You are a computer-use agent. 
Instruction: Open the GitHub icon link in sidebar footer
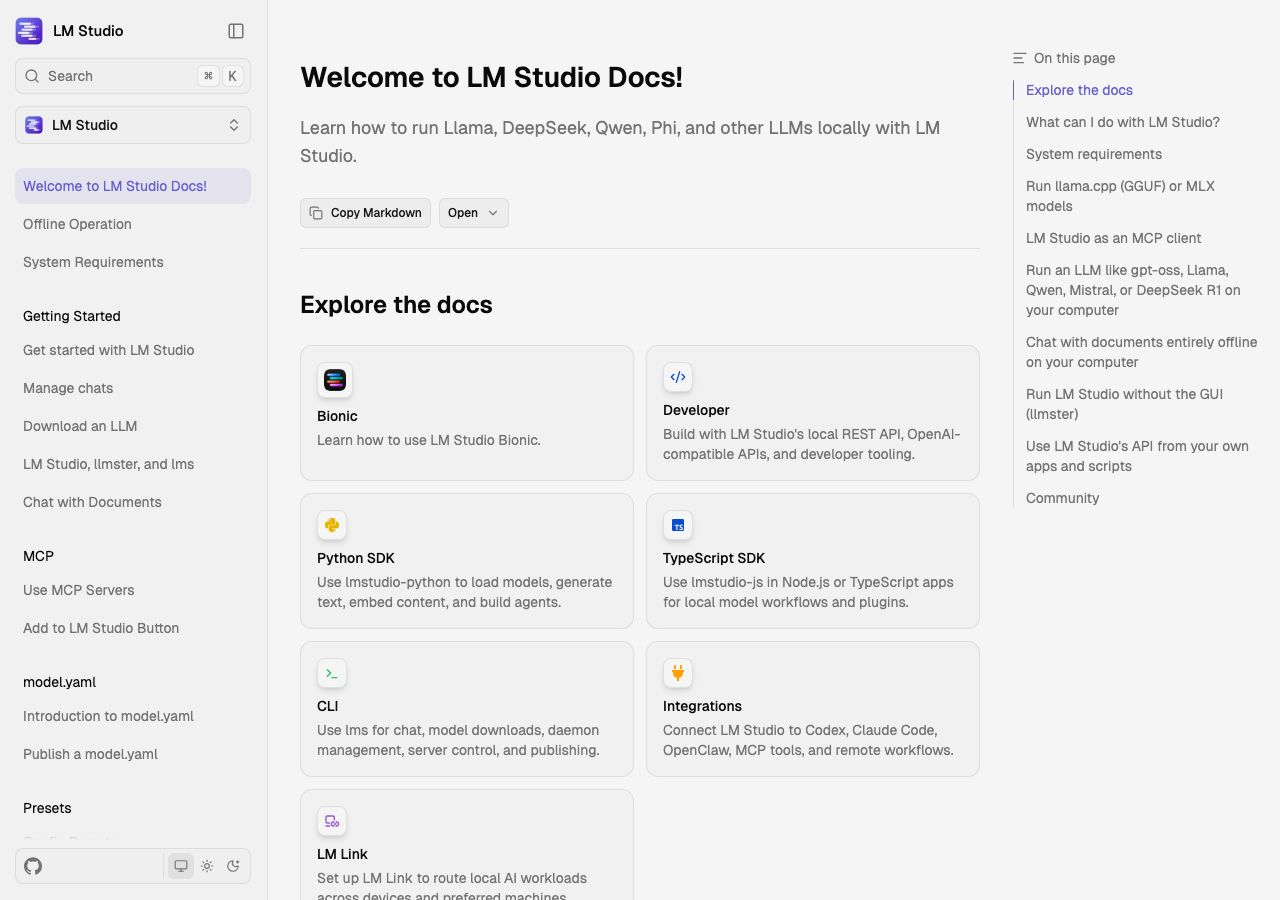pos(33,866)
